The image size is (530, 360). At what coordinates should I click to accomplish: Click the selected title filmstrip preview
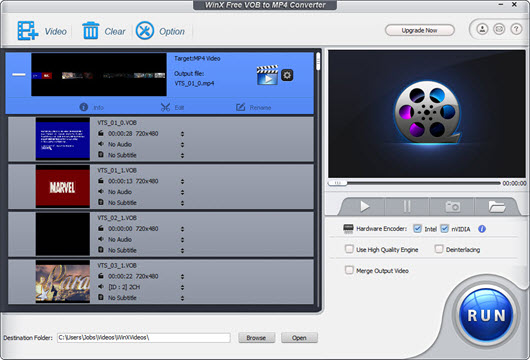point(99,74)
